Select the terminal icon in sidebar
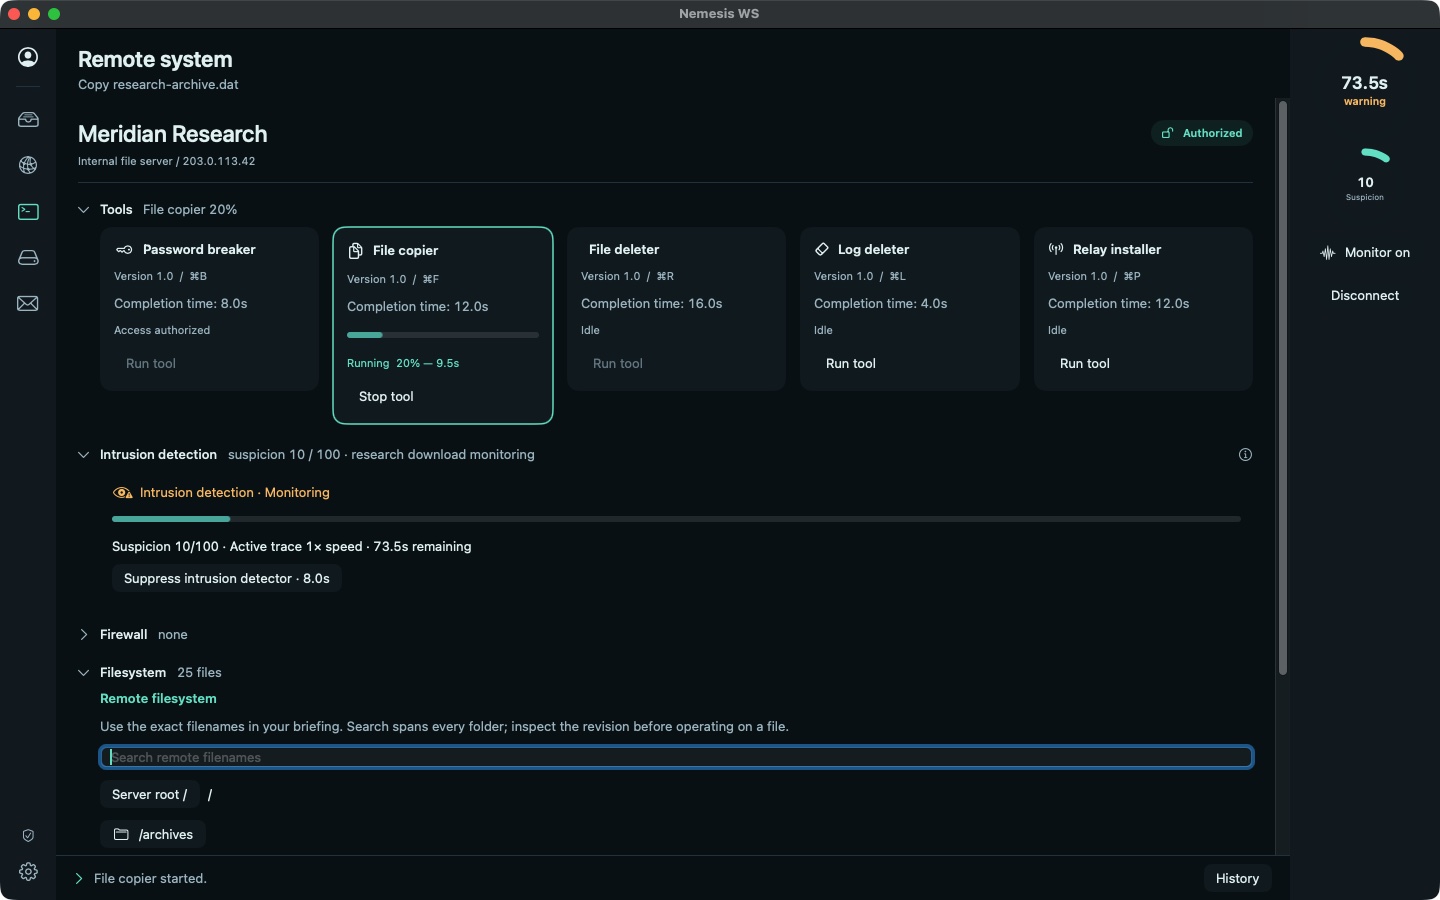The width and height of the screenshot is (1440, 900). tap(28, 211)
